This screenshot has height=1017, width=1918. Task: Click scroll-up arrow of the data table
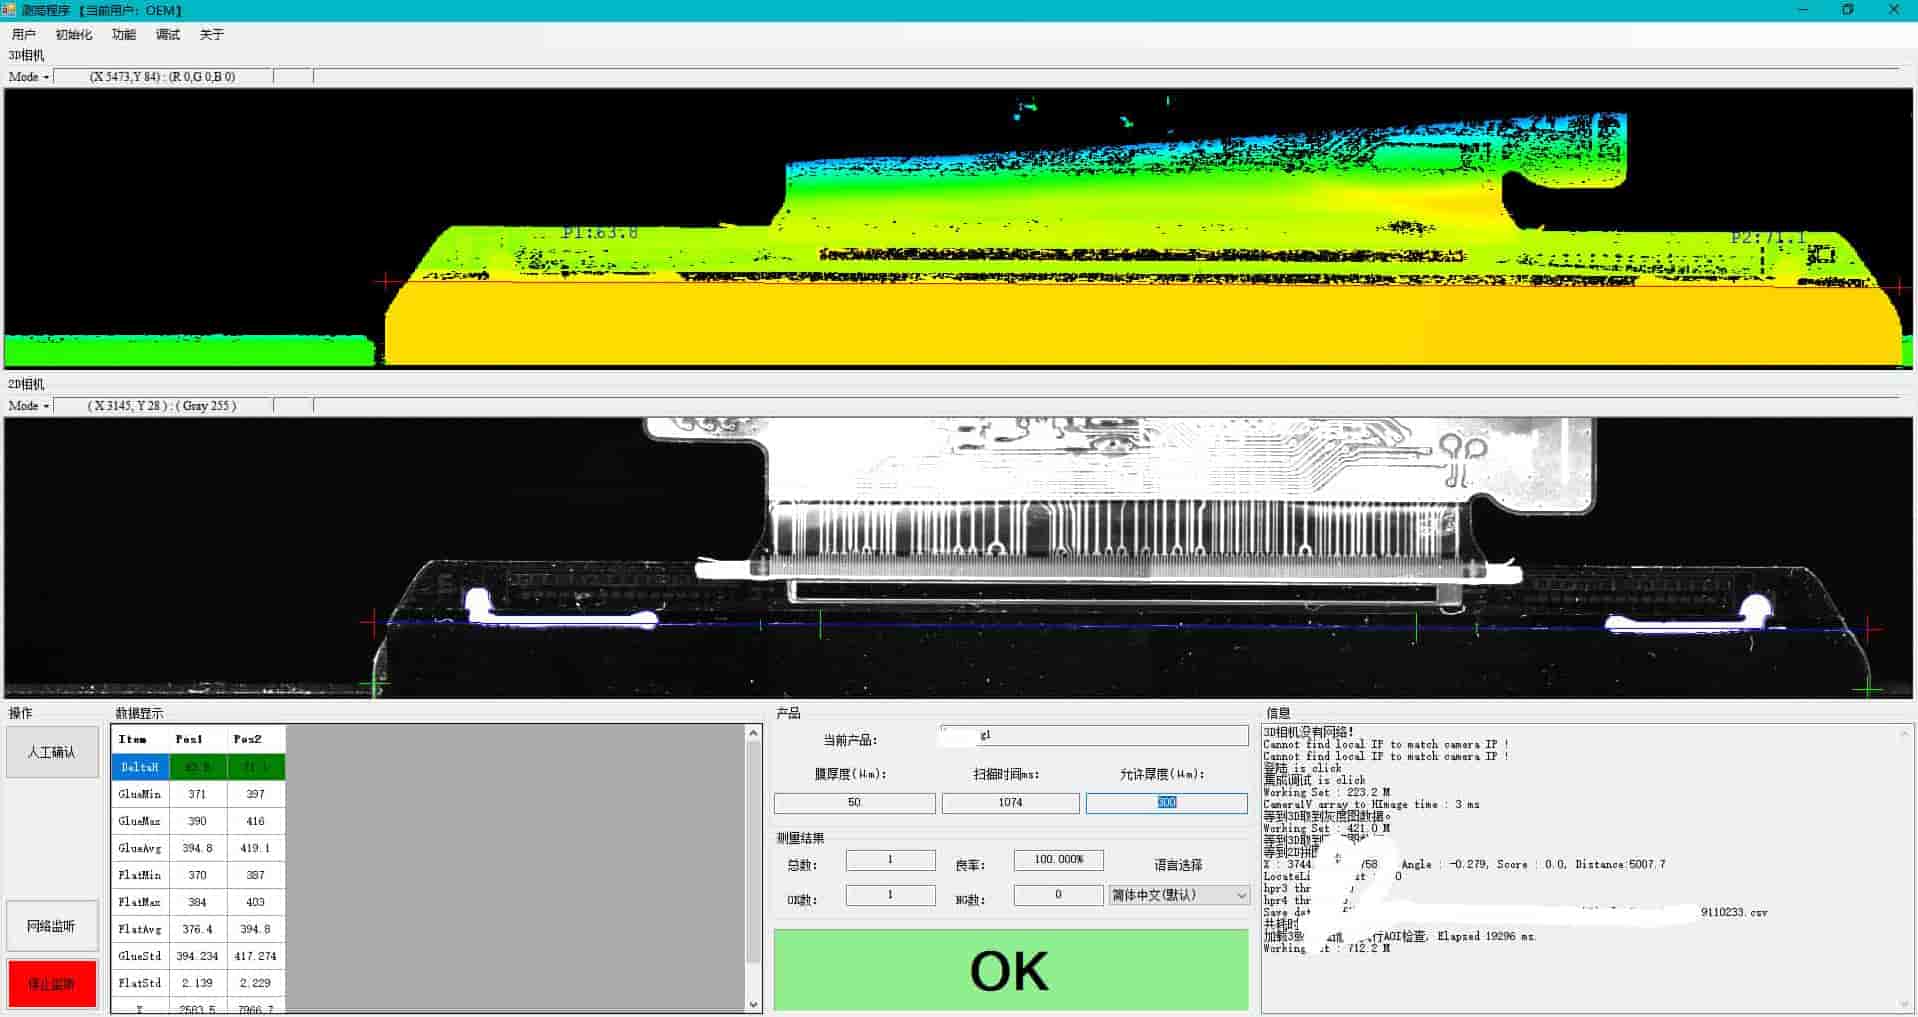click(753, 734)
